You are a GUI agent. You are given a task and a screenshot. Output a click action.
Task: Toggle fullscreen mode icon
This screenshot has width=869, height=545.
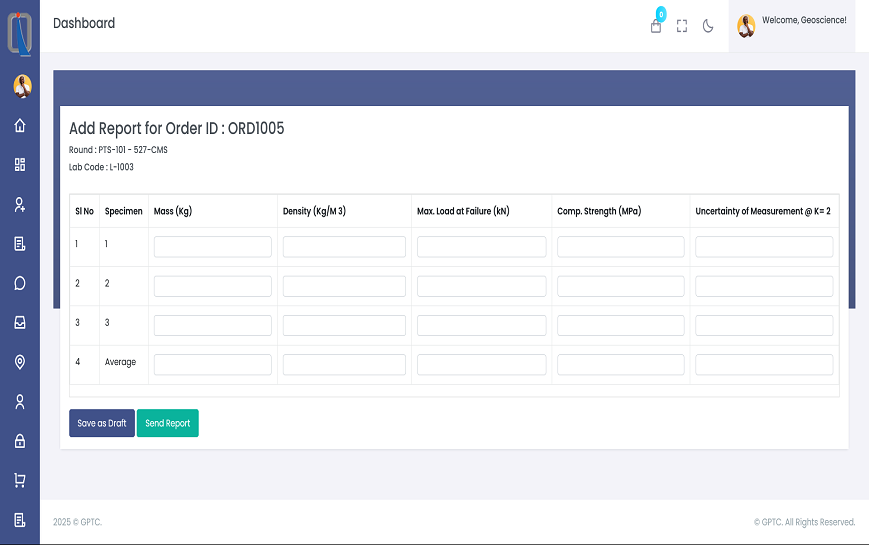pos(682,26)
